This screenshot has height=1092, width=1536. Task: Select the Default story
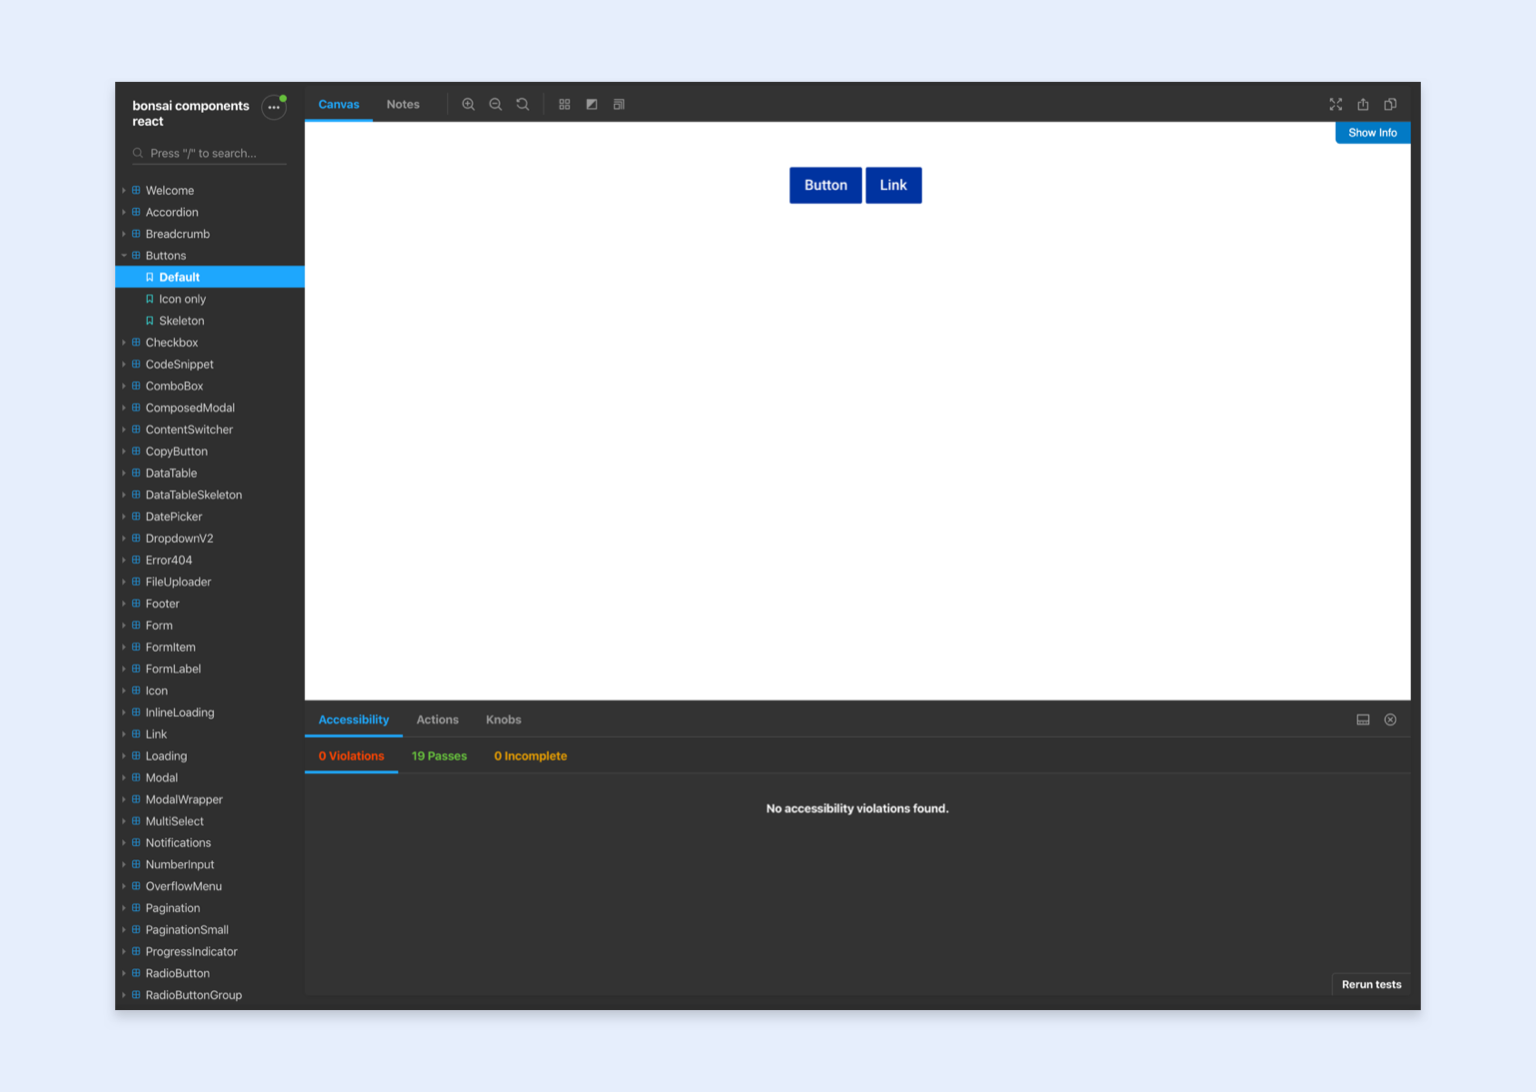coord(210,277)
